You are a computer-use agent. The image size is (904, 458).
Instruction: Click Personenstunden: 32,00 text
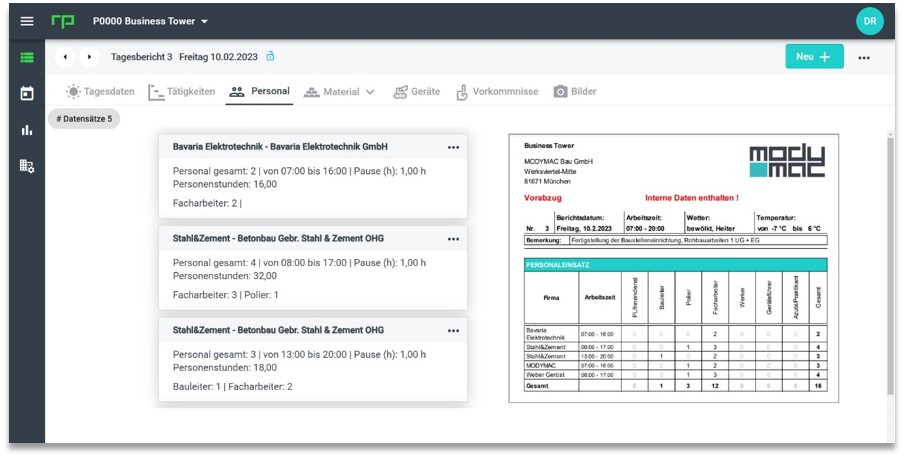coord(225,276)
